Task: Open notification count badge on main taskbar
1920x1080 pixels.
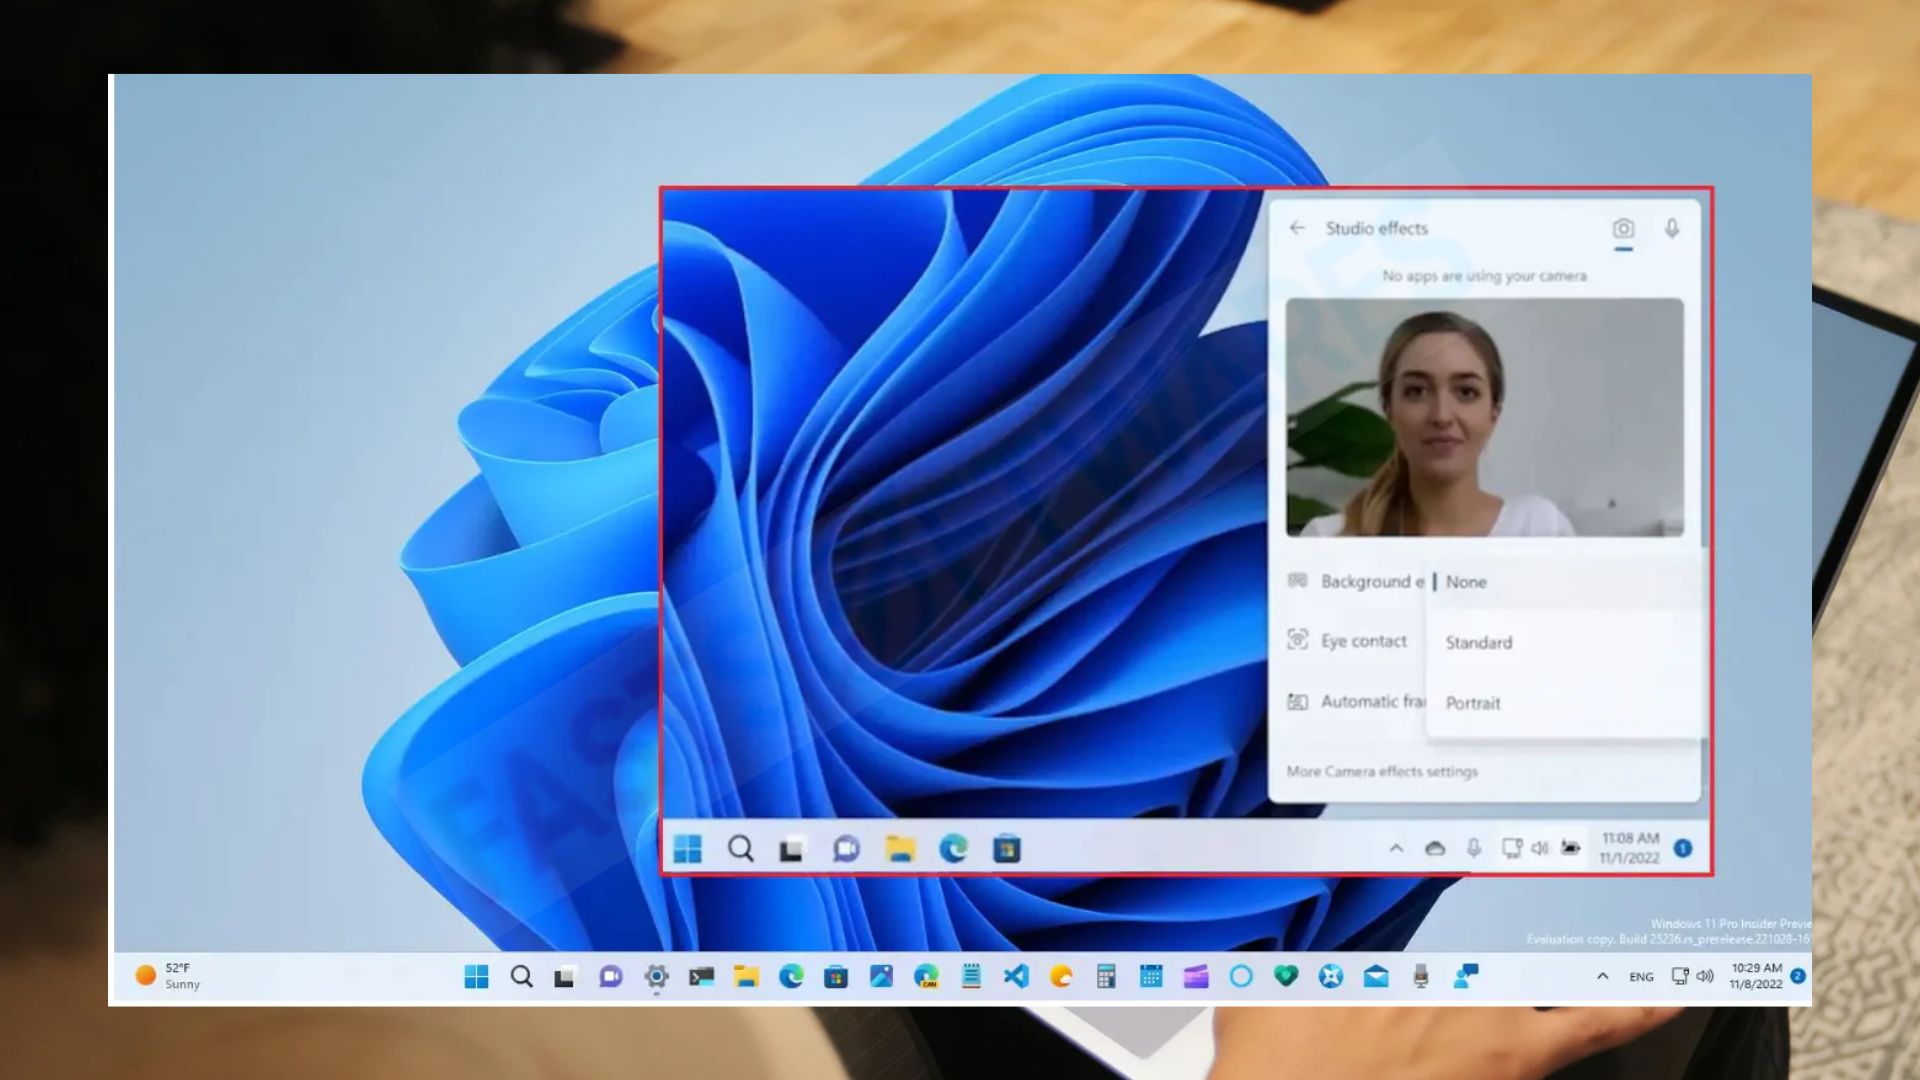Action: pos(1798,976)
